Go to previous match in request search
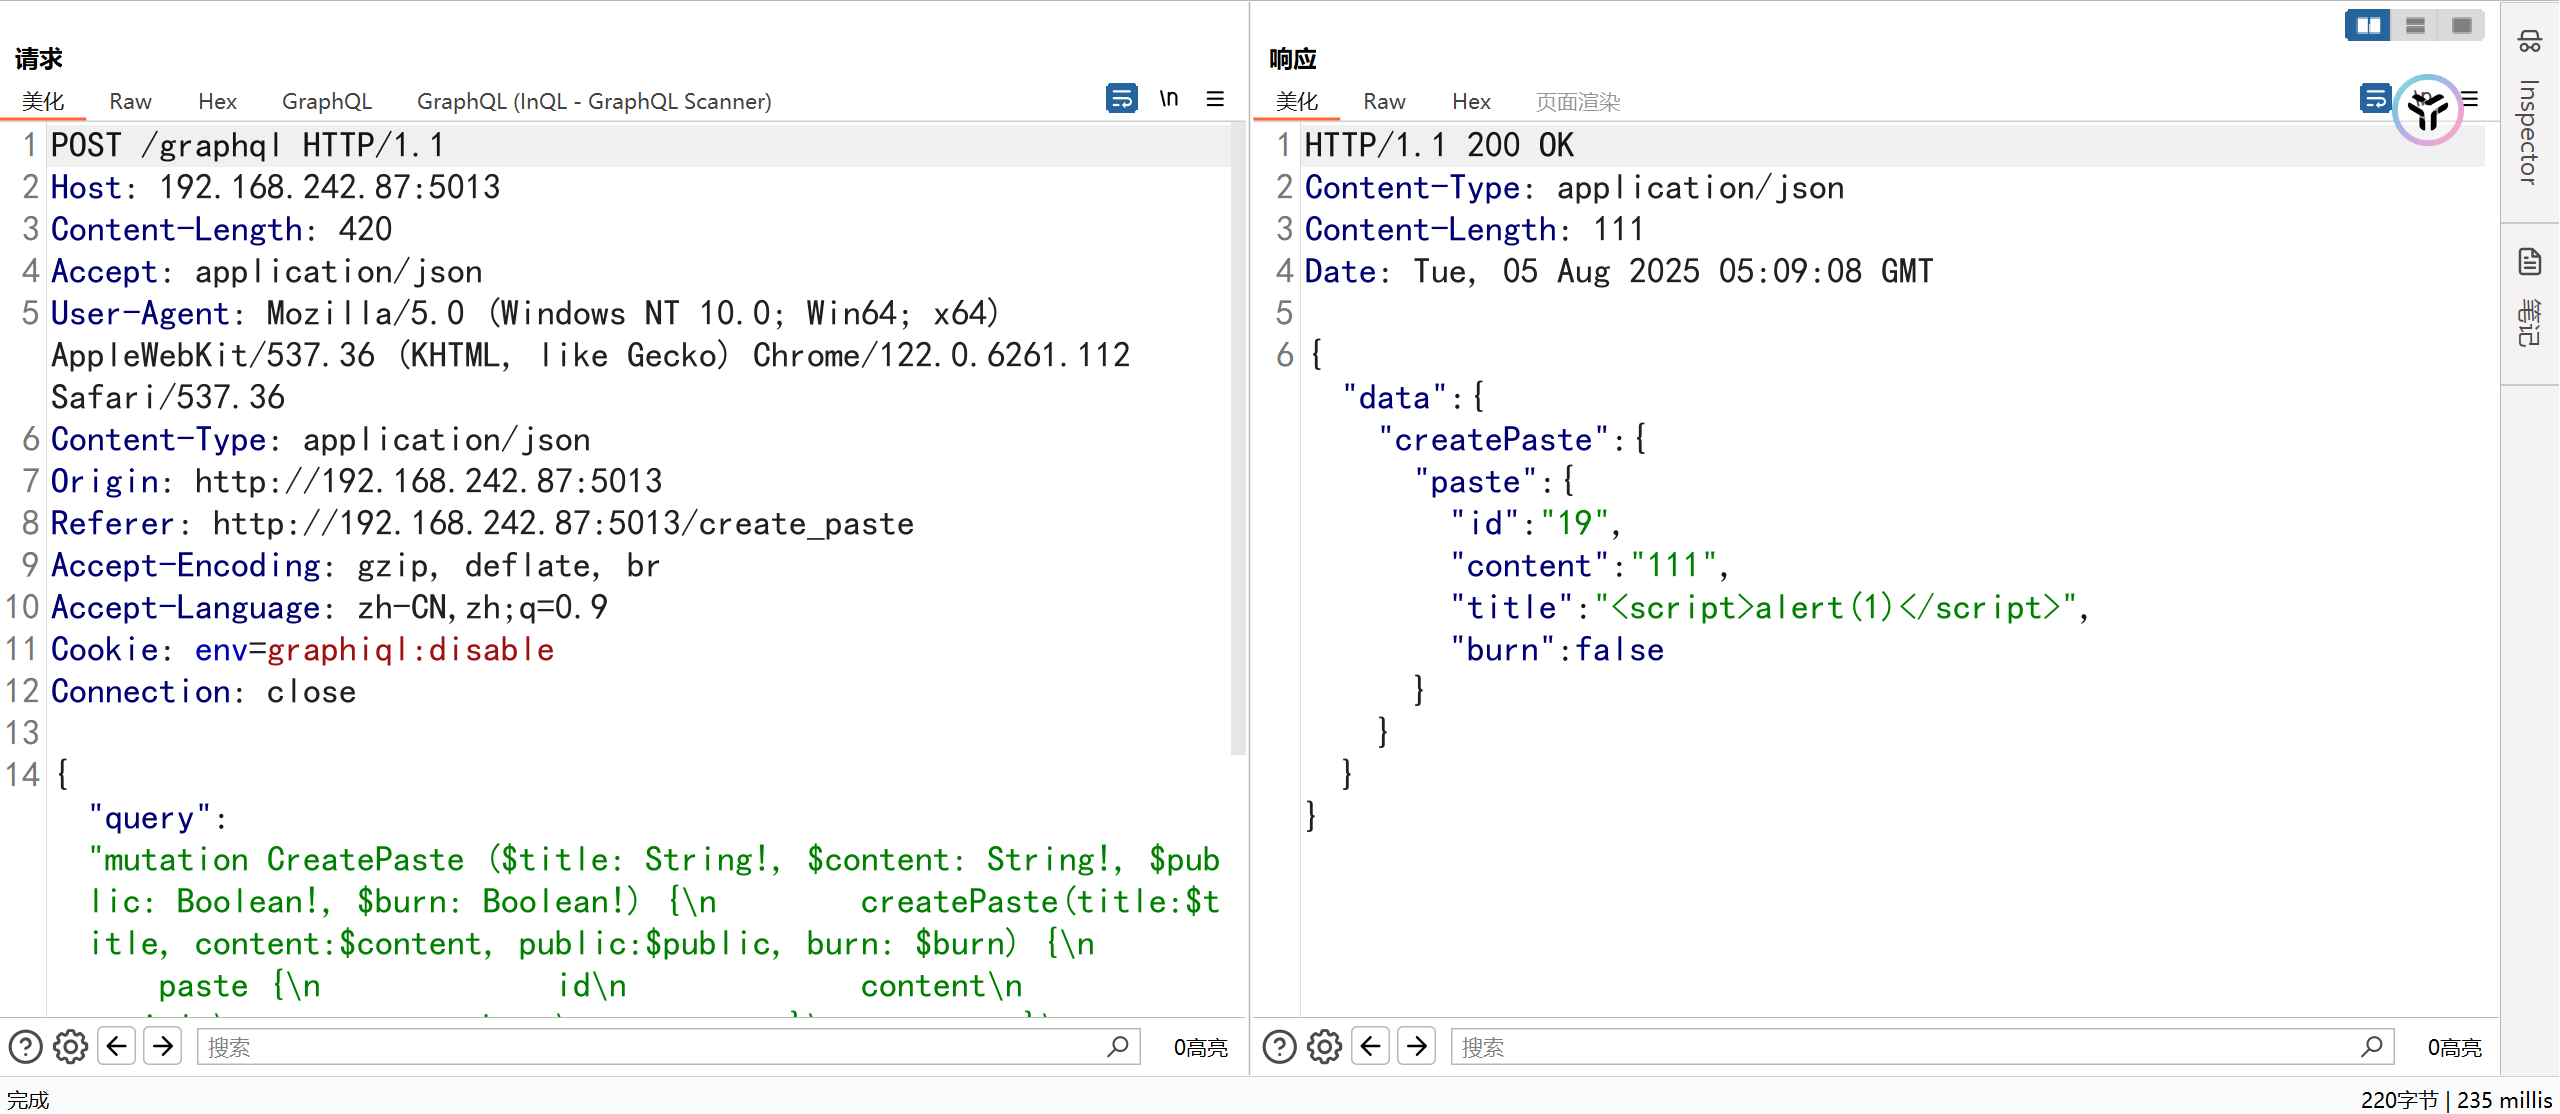 click(x=117, y=1047)
